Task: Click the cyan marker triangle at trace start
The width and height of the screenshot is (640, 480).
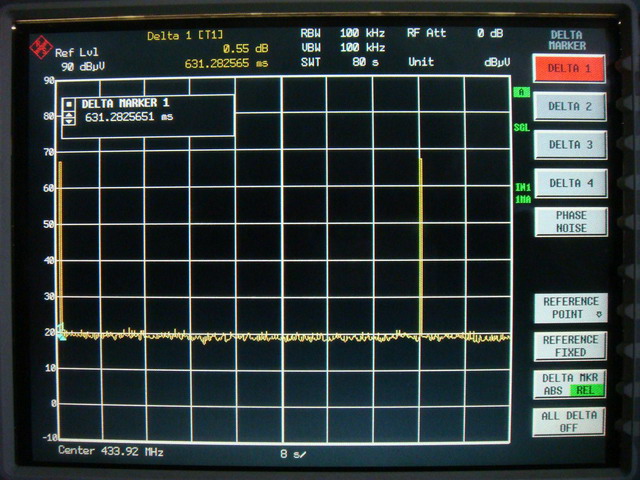Action: [61, 331]
